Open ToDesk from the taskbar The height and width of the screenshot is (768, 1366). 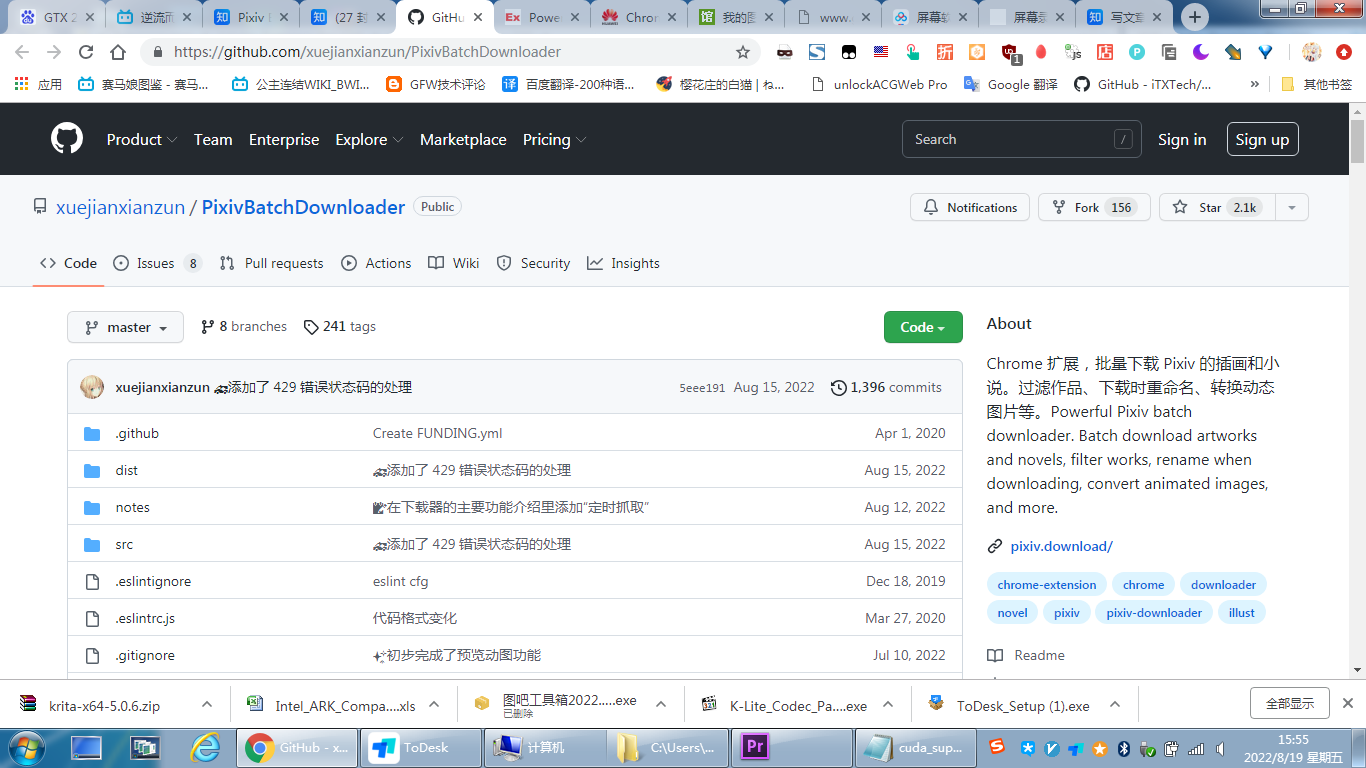(x=420, y=747)
